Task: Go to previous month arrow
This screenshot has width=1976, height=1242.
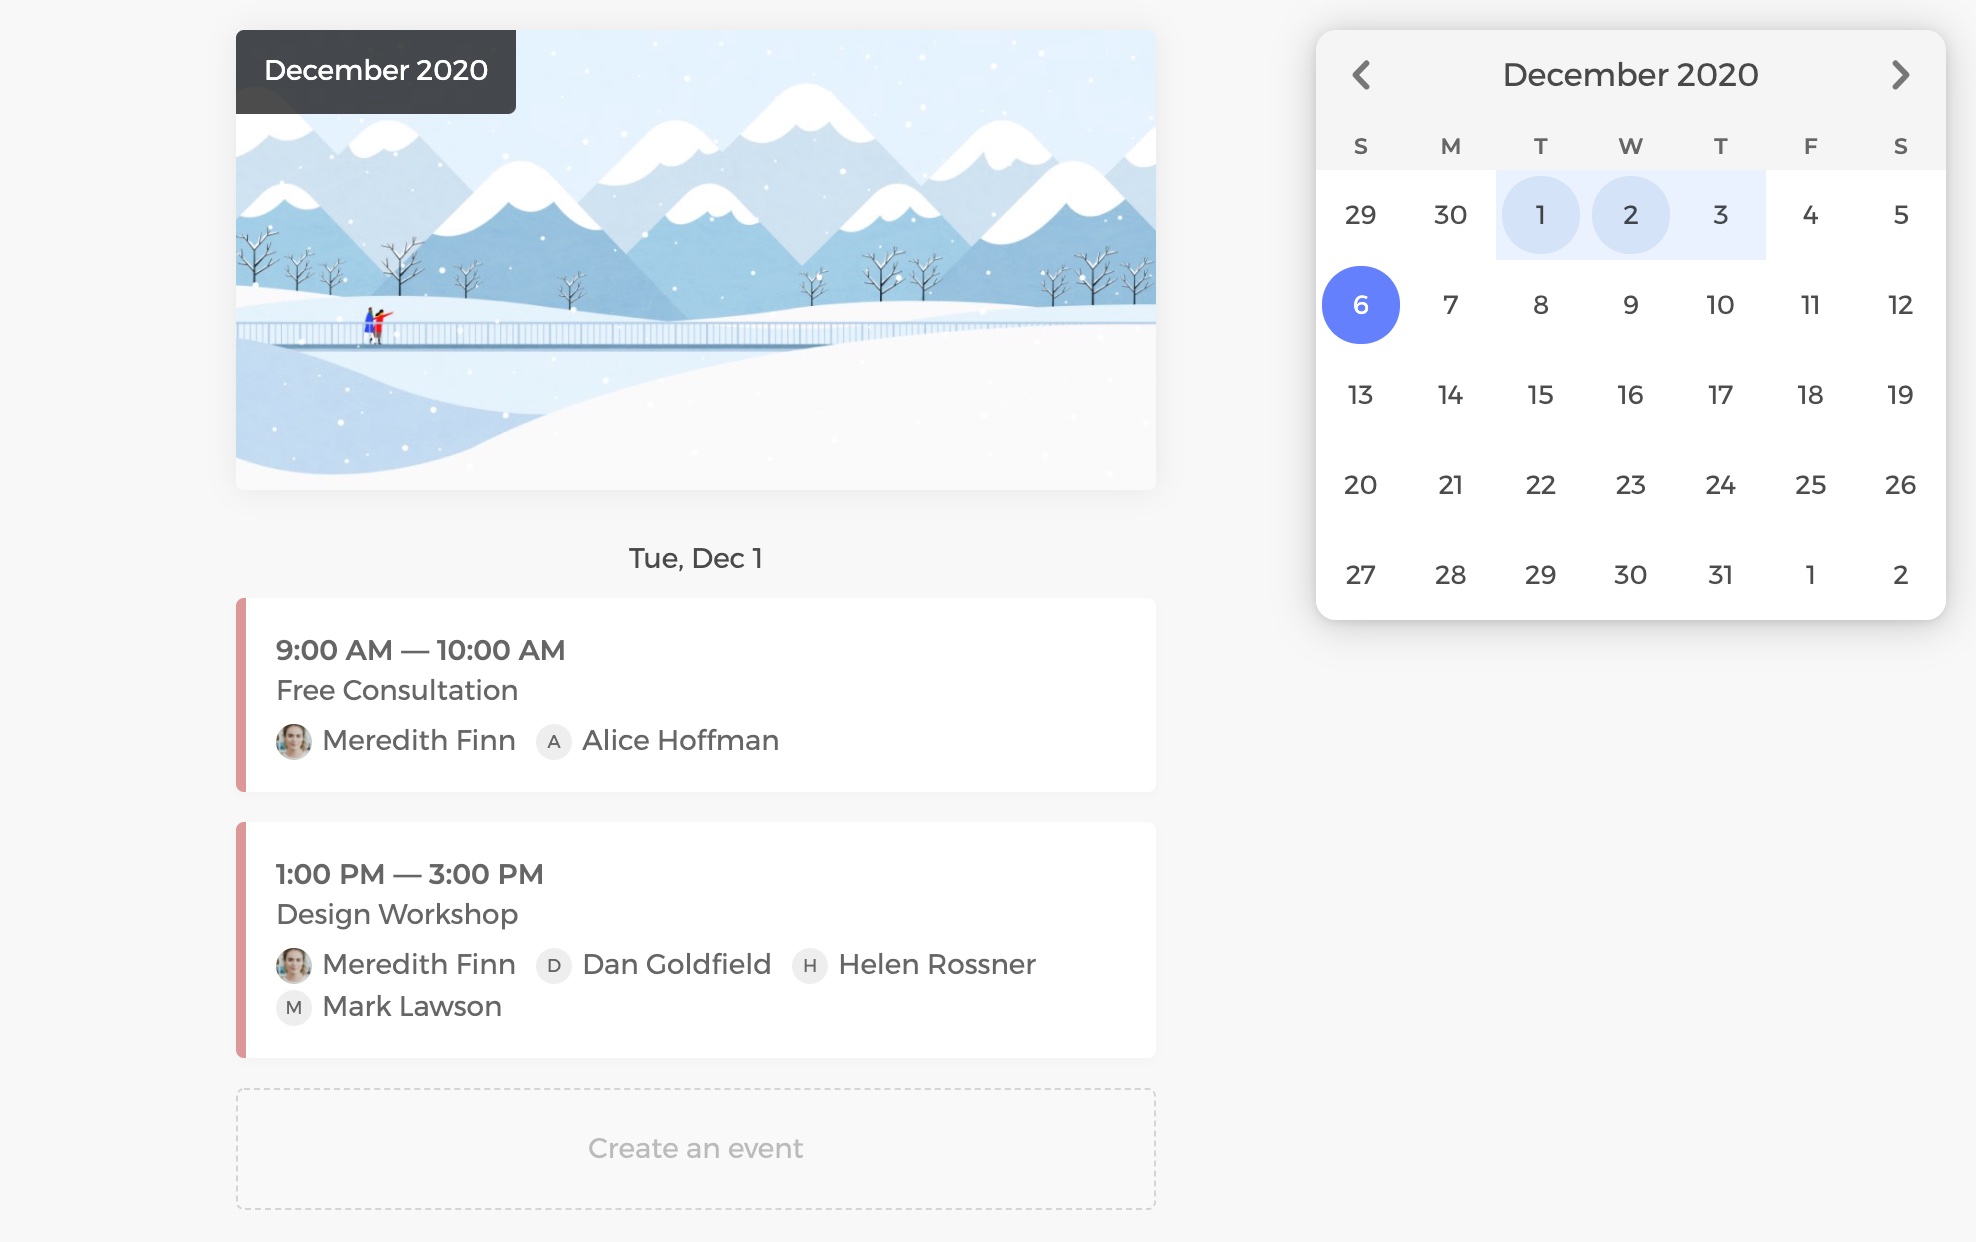Action: pos(1361,75)
